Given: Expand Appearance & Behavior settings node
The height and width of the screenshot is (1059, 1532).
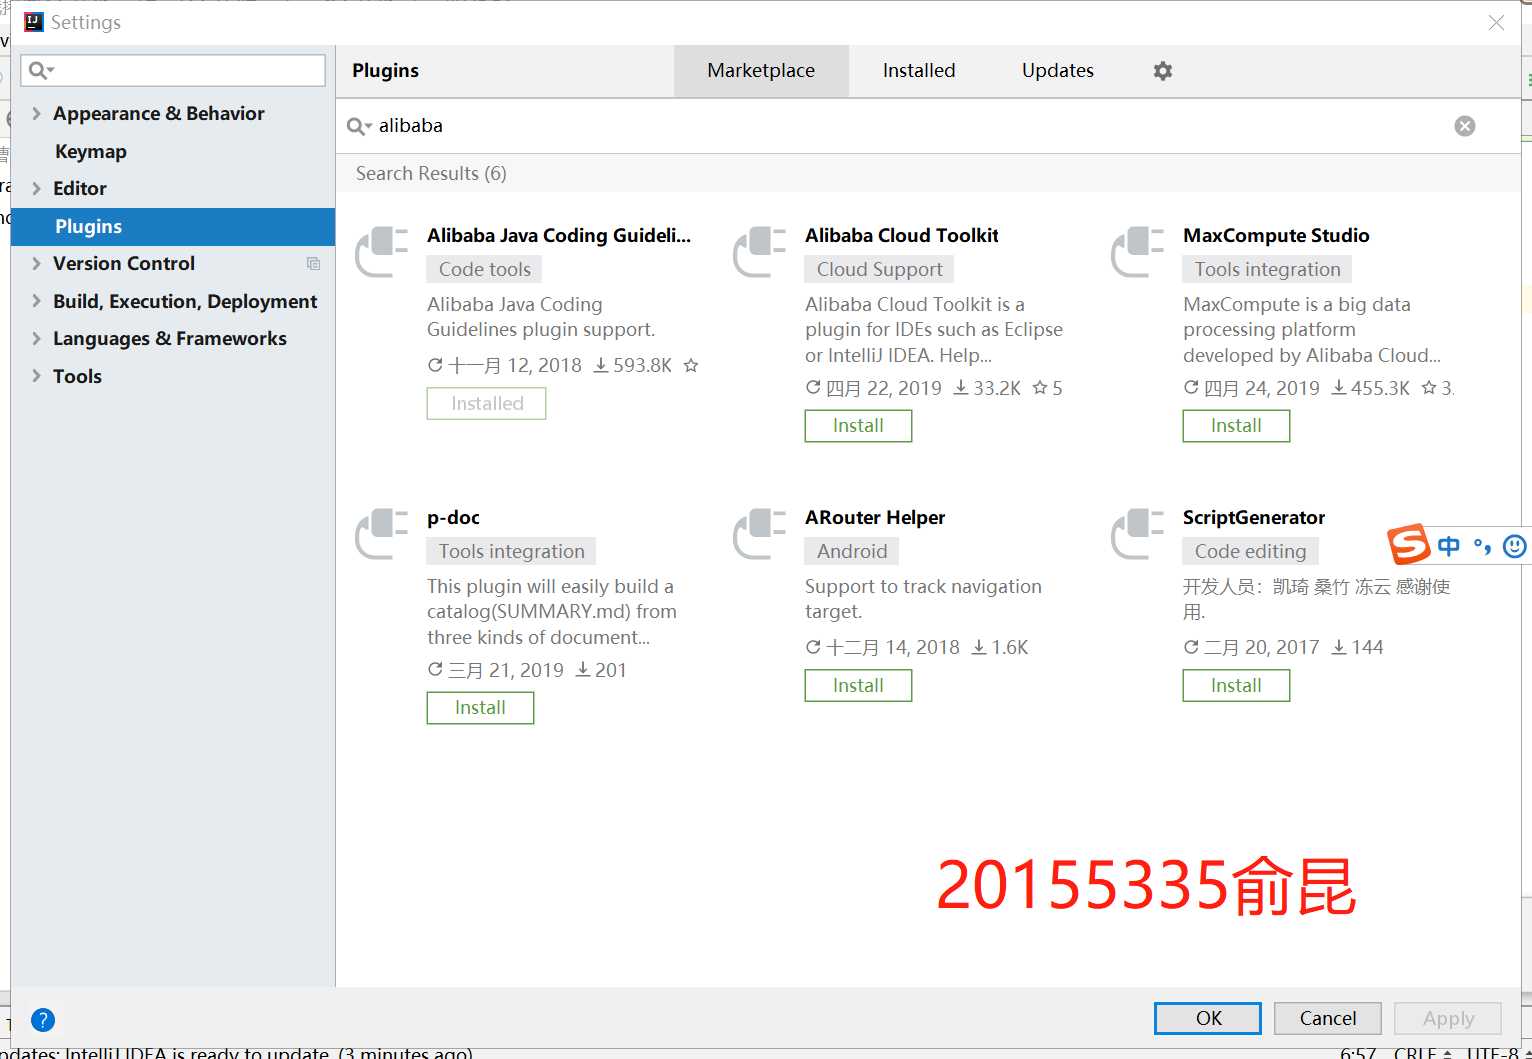Looking at the screenshot, I should (36, 113).
